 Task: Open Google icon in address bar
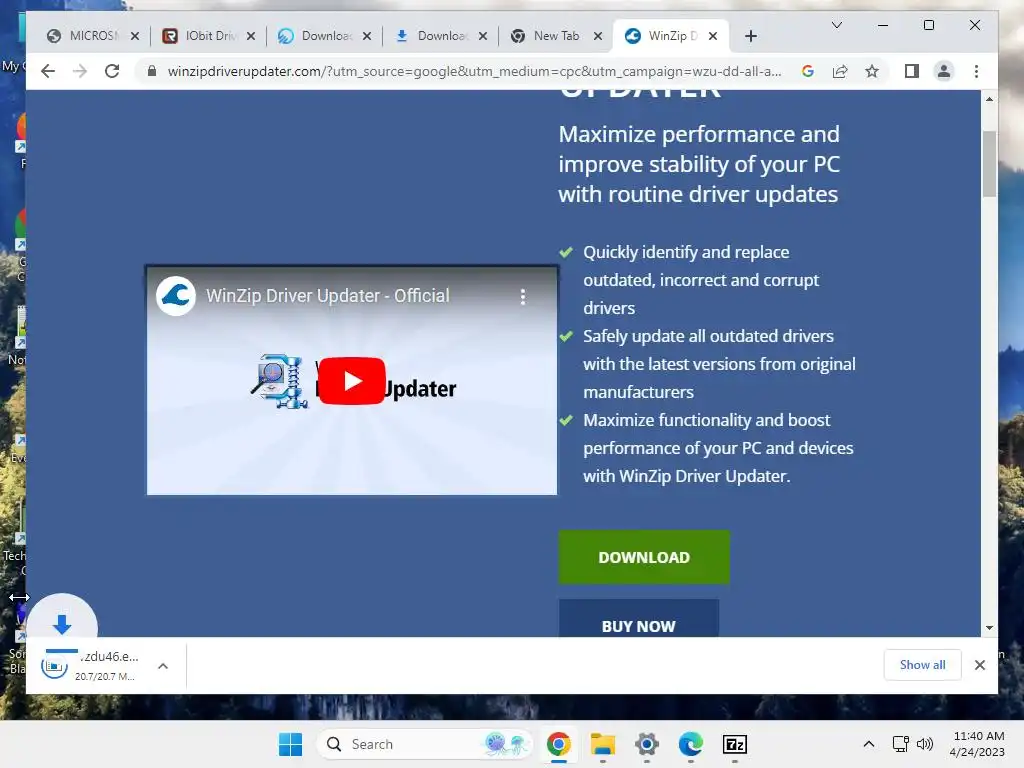[808, 71]
